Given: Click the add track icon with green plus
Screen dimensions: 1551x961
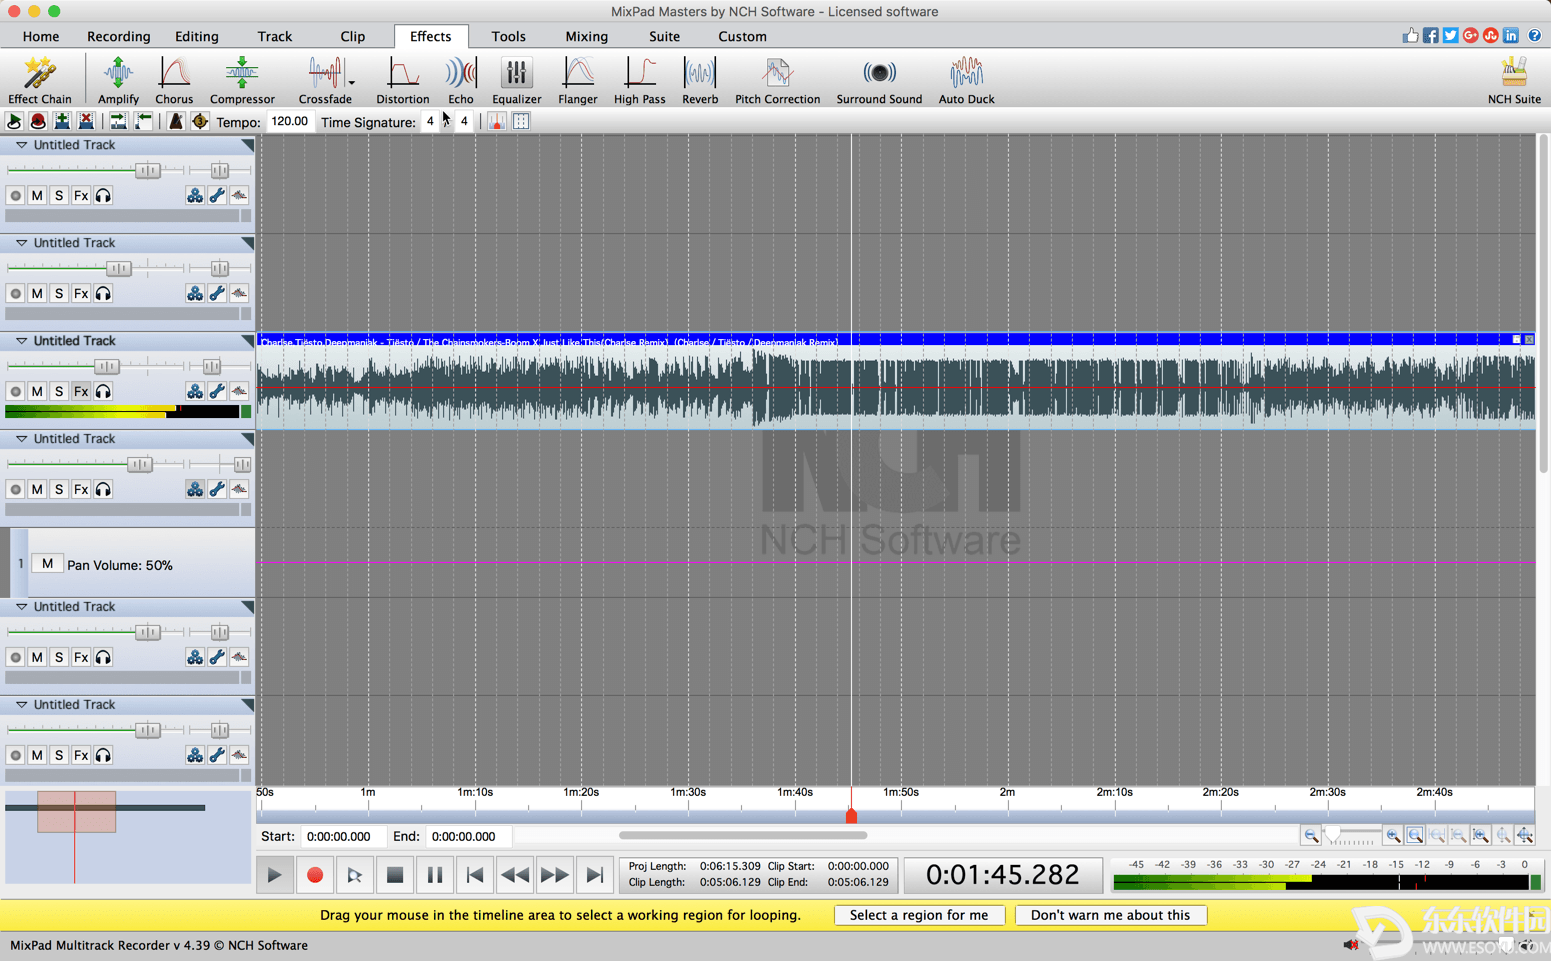Looking at the screenshot, I should [62, 122].
